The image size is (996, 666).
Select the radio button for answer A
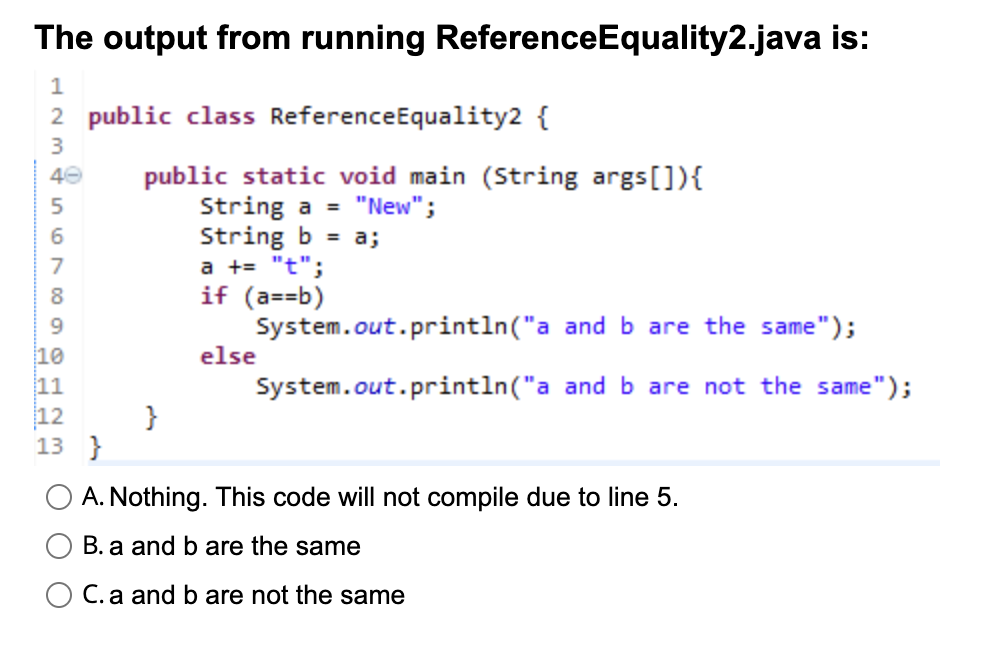(x=59, y=497)
